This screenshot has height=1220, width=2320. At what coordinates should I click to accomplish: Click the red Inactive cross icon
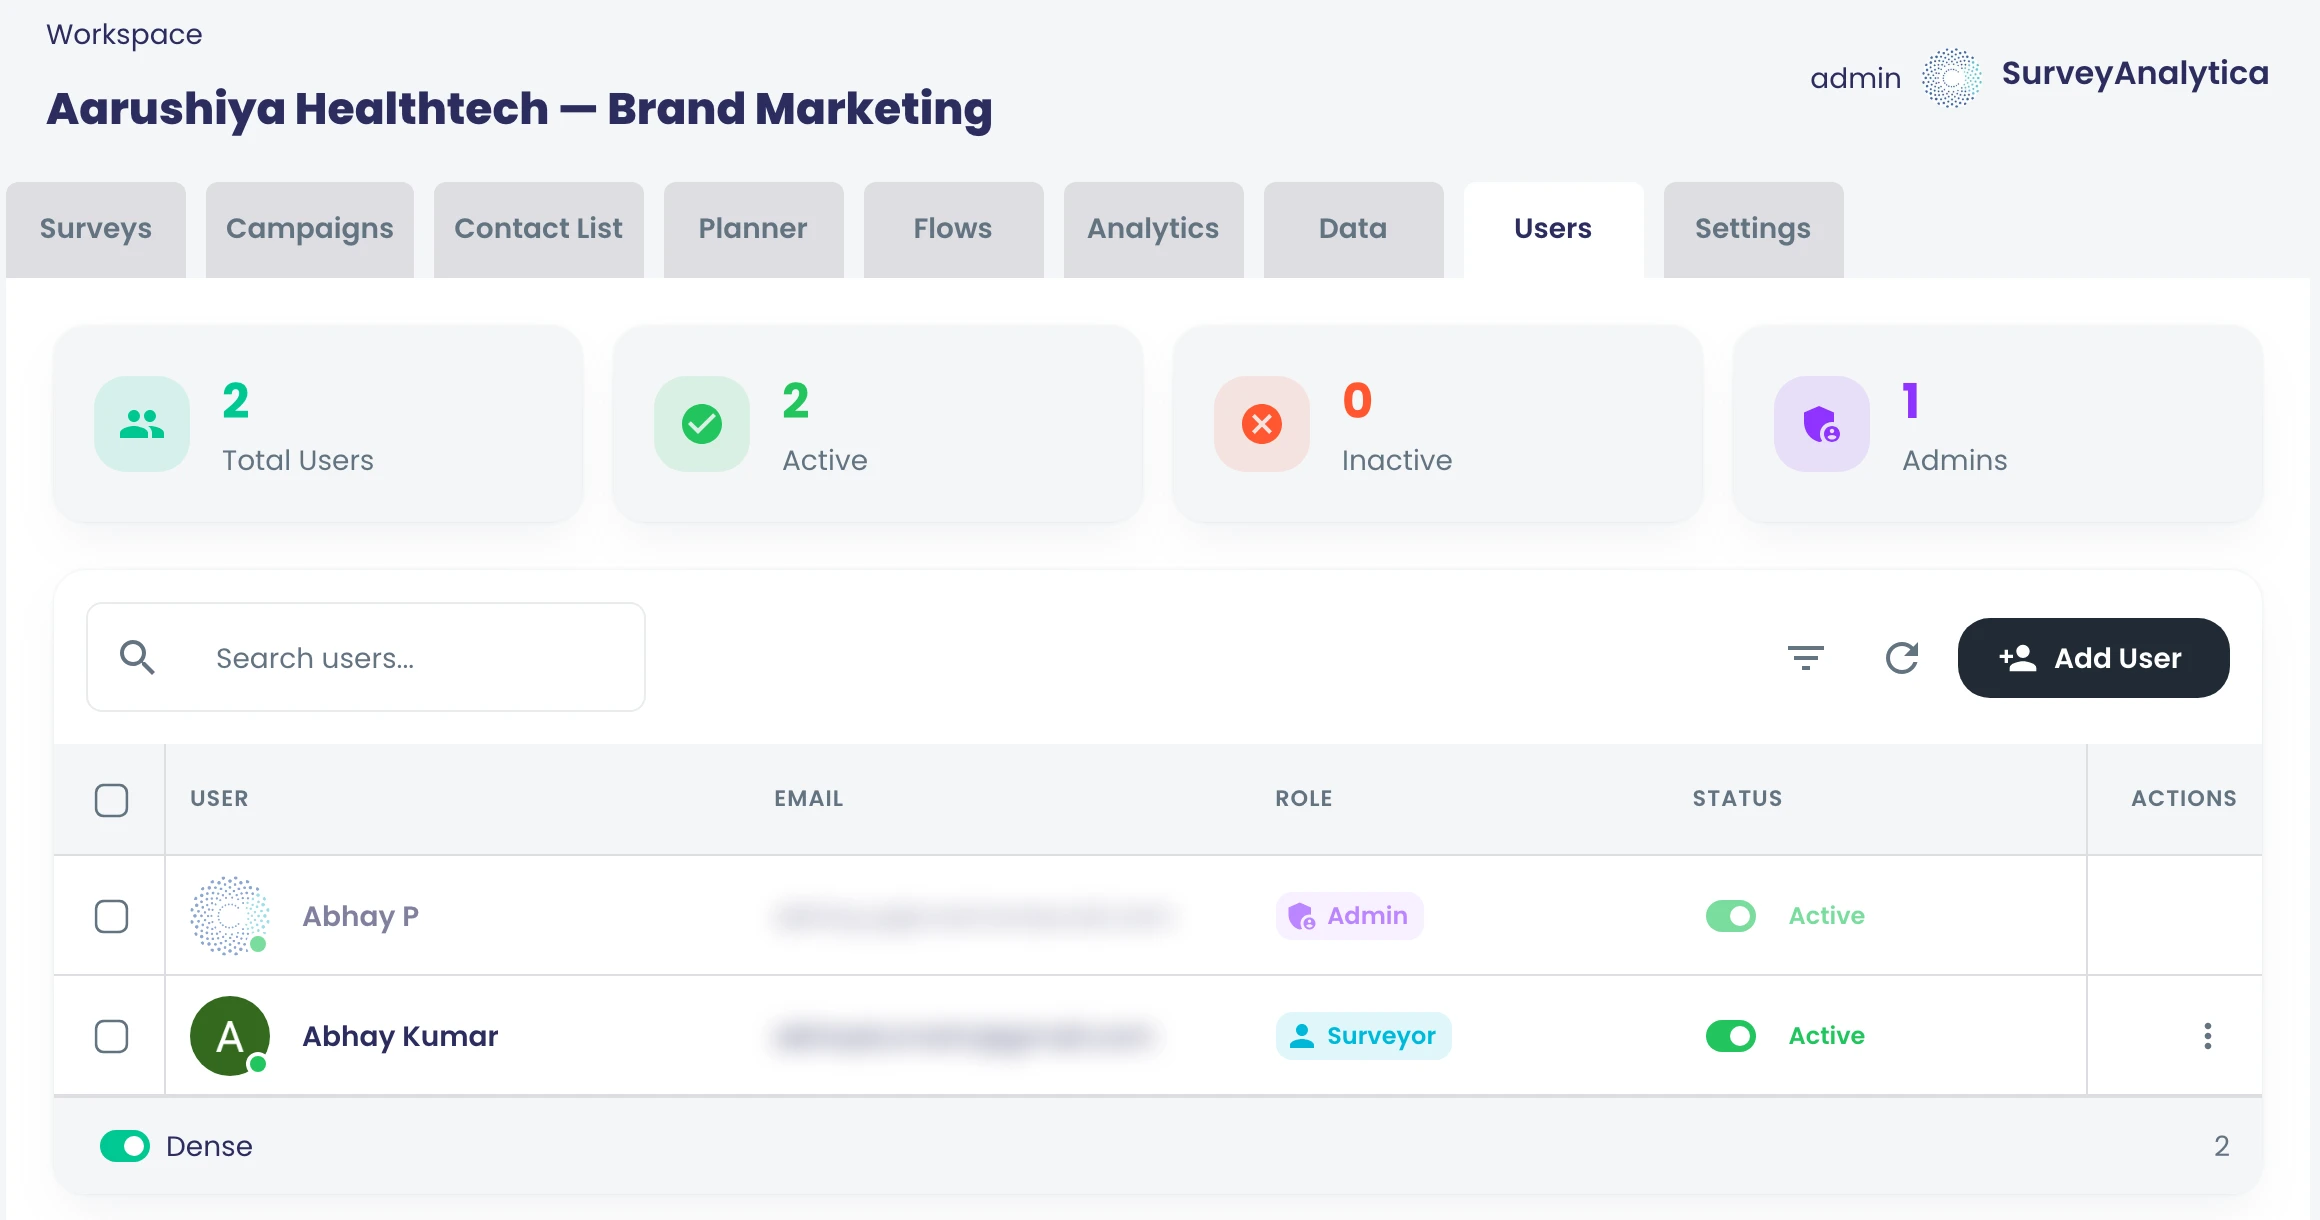[x=1262, y=424]
